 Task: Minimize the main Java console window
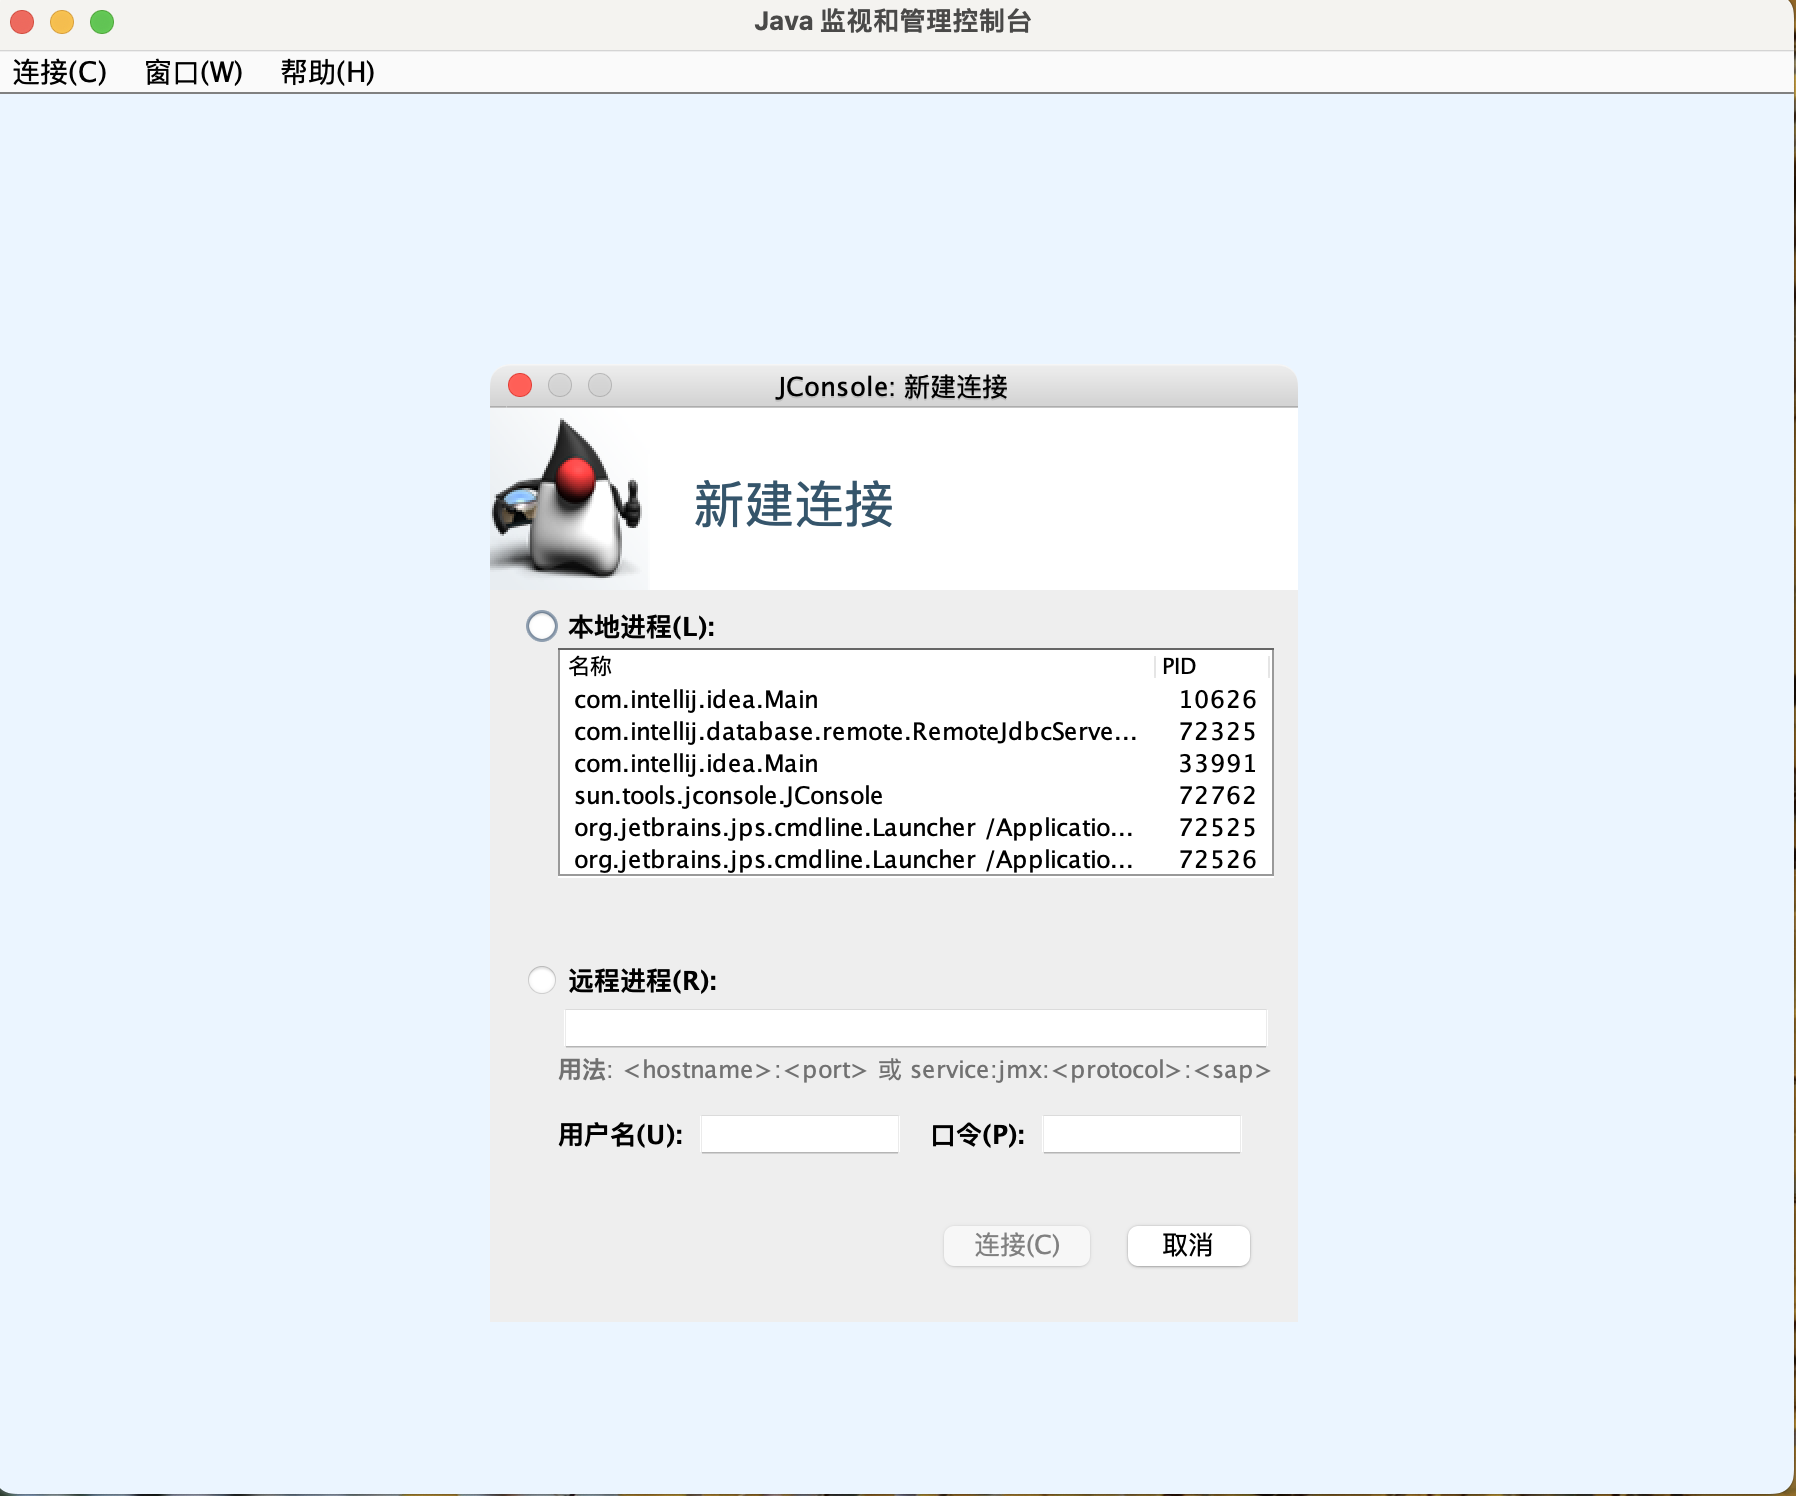pyautogui.click(x=62, y=21)
